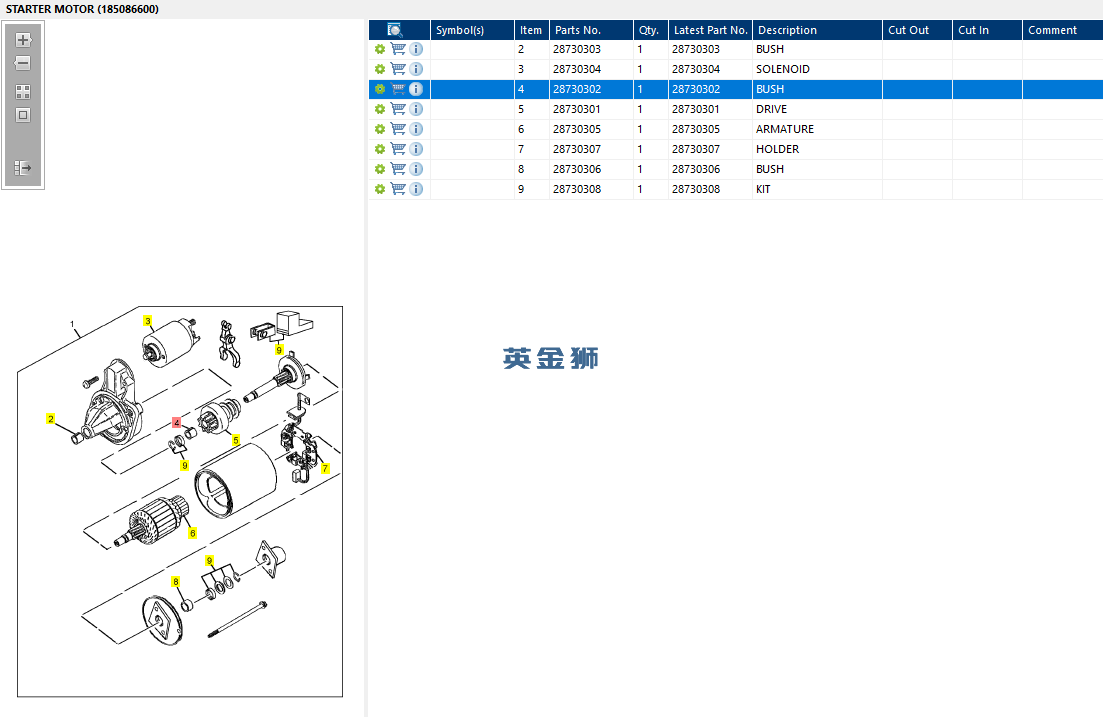Screen dimensions: 1103x717
Task: Click parts number 28730306 cell
Action: (x=592, y=169)
